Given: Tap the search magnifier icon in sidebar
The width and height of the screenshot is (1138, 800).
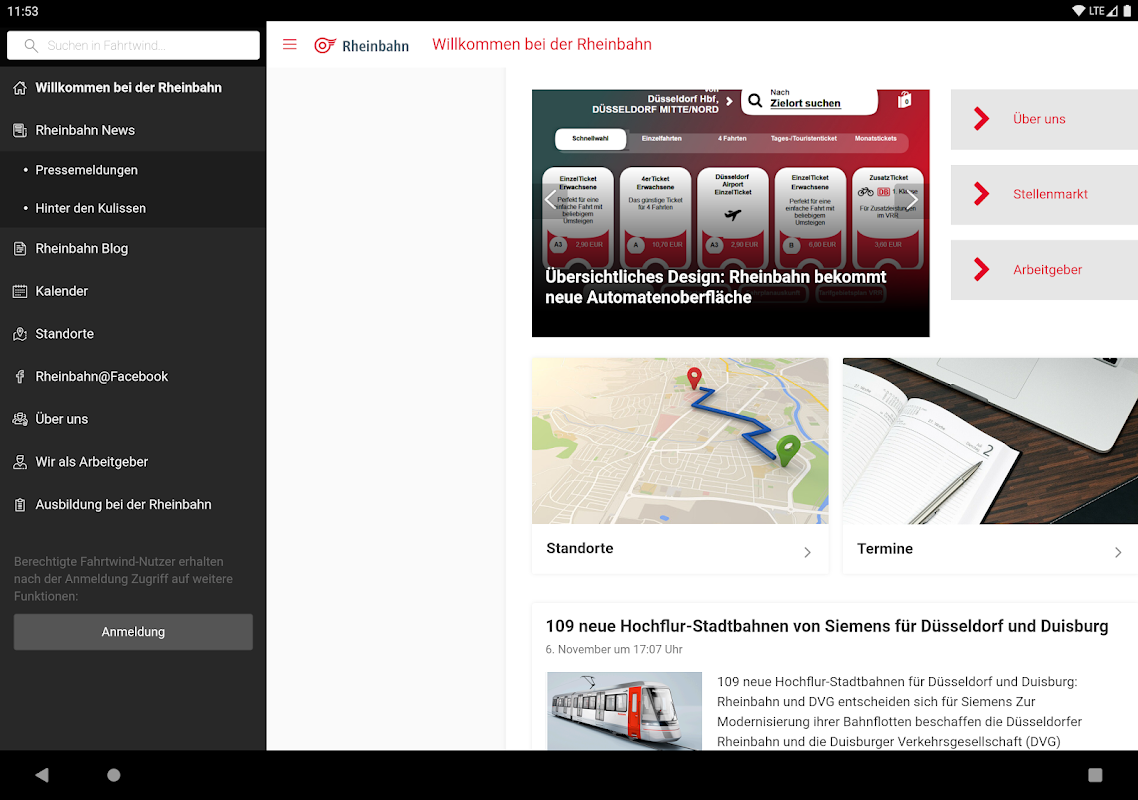Looking at the screenshot, I should [30, 45].
